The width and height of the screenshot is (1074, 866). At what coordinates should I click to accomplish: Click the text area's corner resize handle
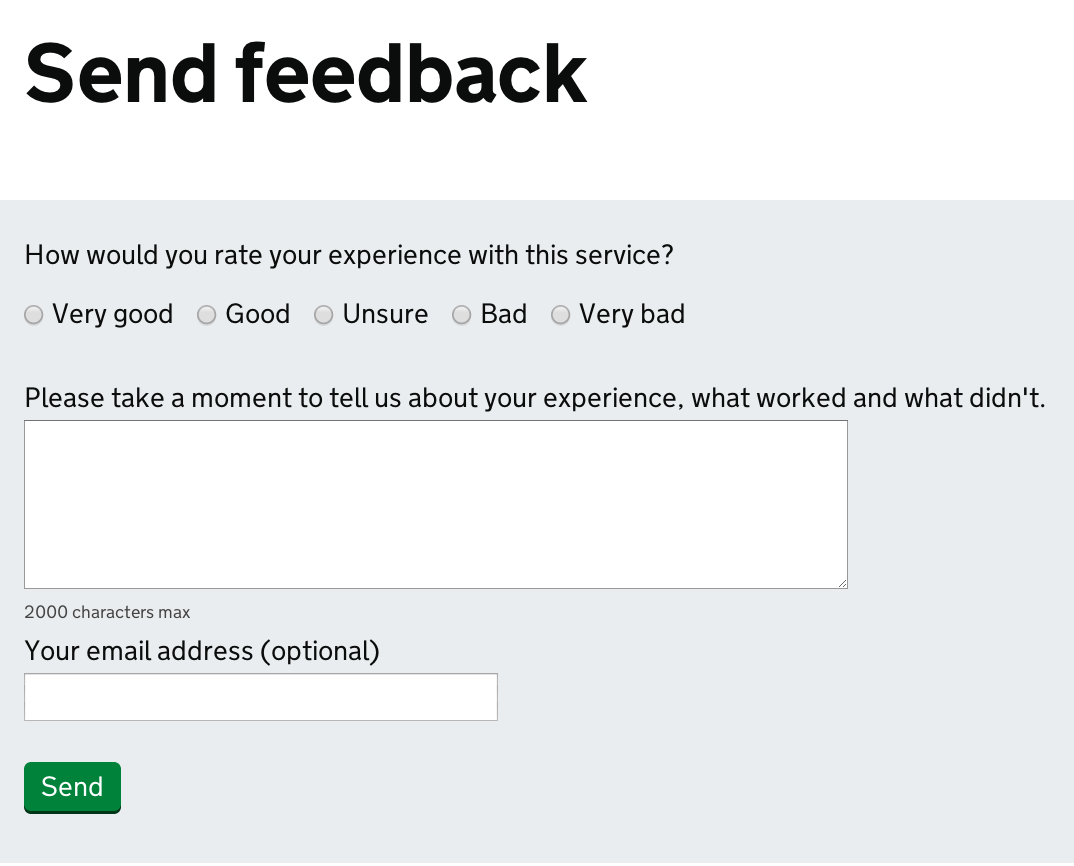coord(842,583)
